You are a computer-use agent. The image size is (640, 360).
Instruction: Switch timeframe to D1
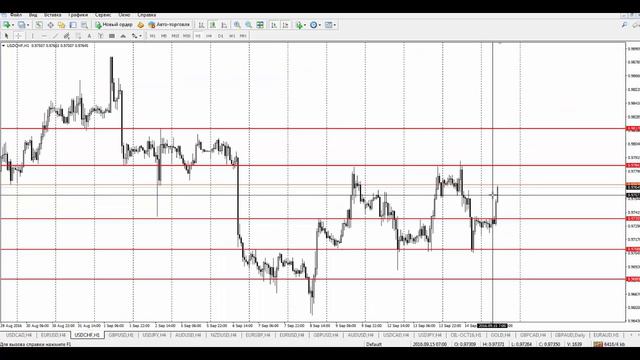click(x=220, y=36)
